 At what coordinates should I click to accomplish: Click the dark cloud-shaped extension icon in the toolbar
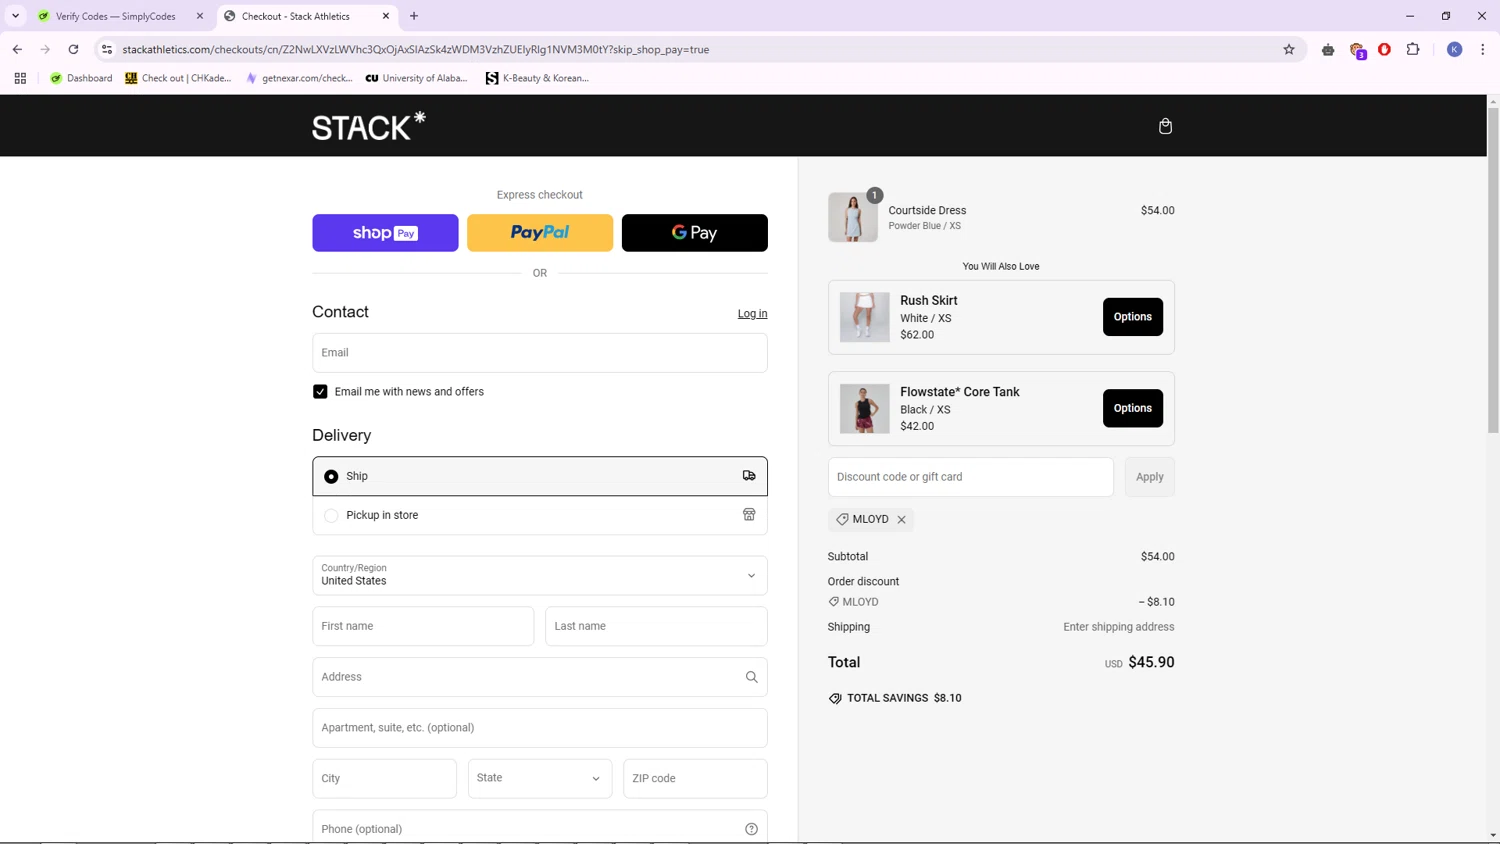[x=1328, y=50]
